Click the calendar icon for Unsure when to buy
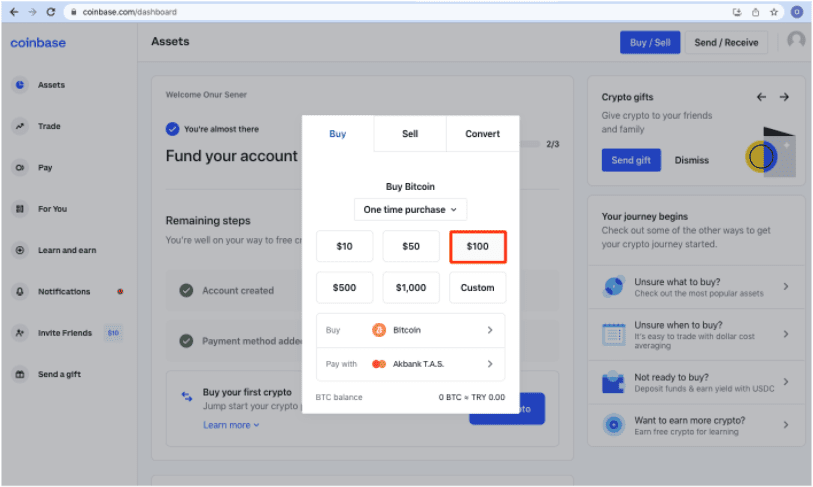The width and height of the screenshot is (813, 487). 613,334
